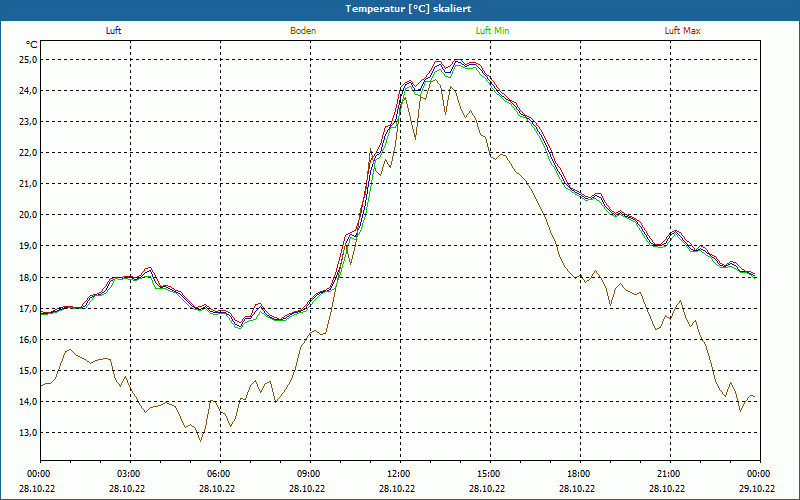This screenshot has width=800, height=500.
Task: Click the 03:00 time axis label
Action: click(x=130, y=474)
